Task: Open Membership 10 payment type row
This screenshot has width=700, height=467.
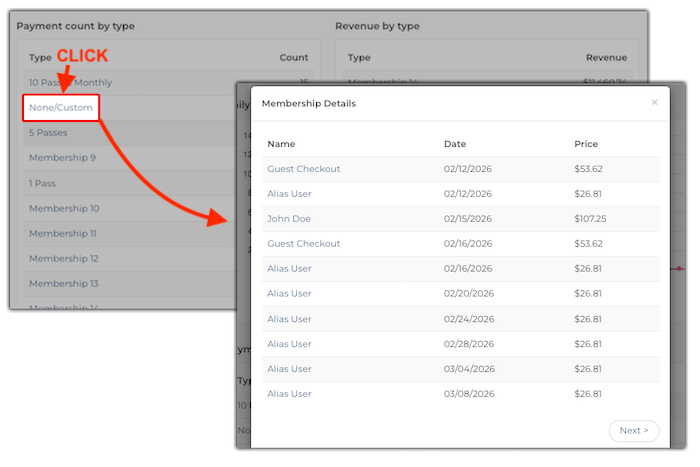Action: [64, 208]
